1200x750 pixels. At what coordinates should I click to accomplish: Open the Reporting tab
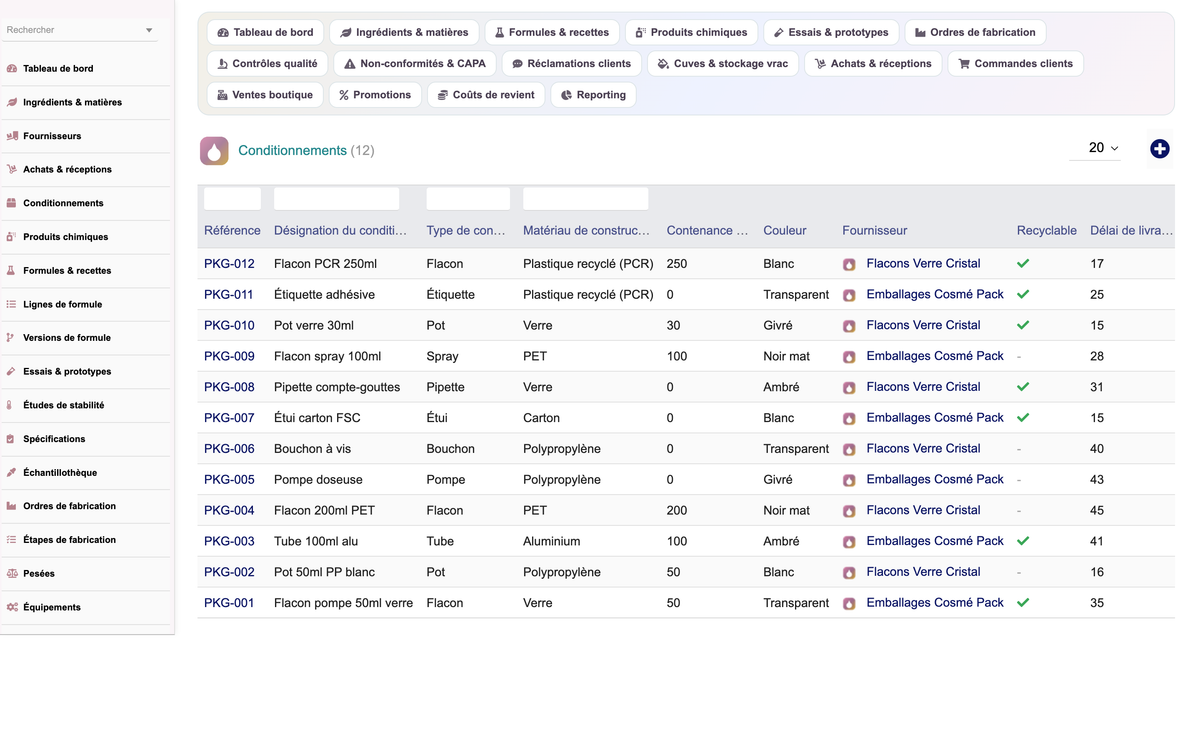pos(593,95)
